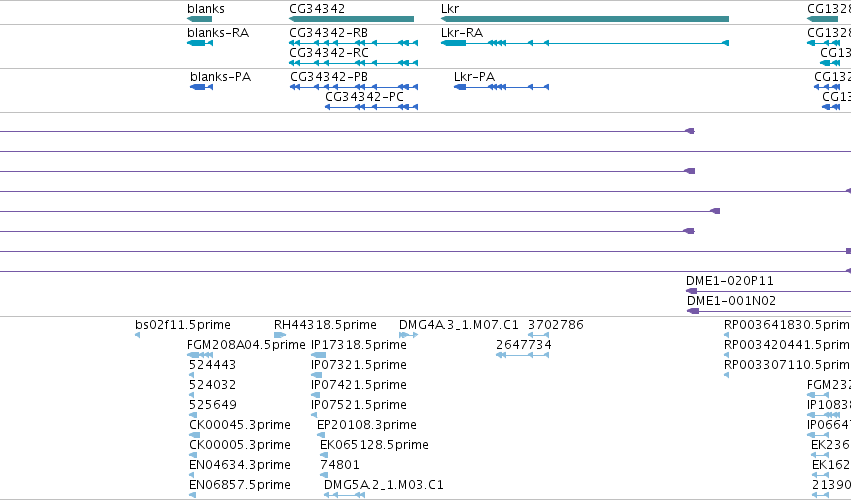This screenshot has height=500, width=851.
Task: Click the 2647734 alignment glyph
Action: (x=523, y=355)
